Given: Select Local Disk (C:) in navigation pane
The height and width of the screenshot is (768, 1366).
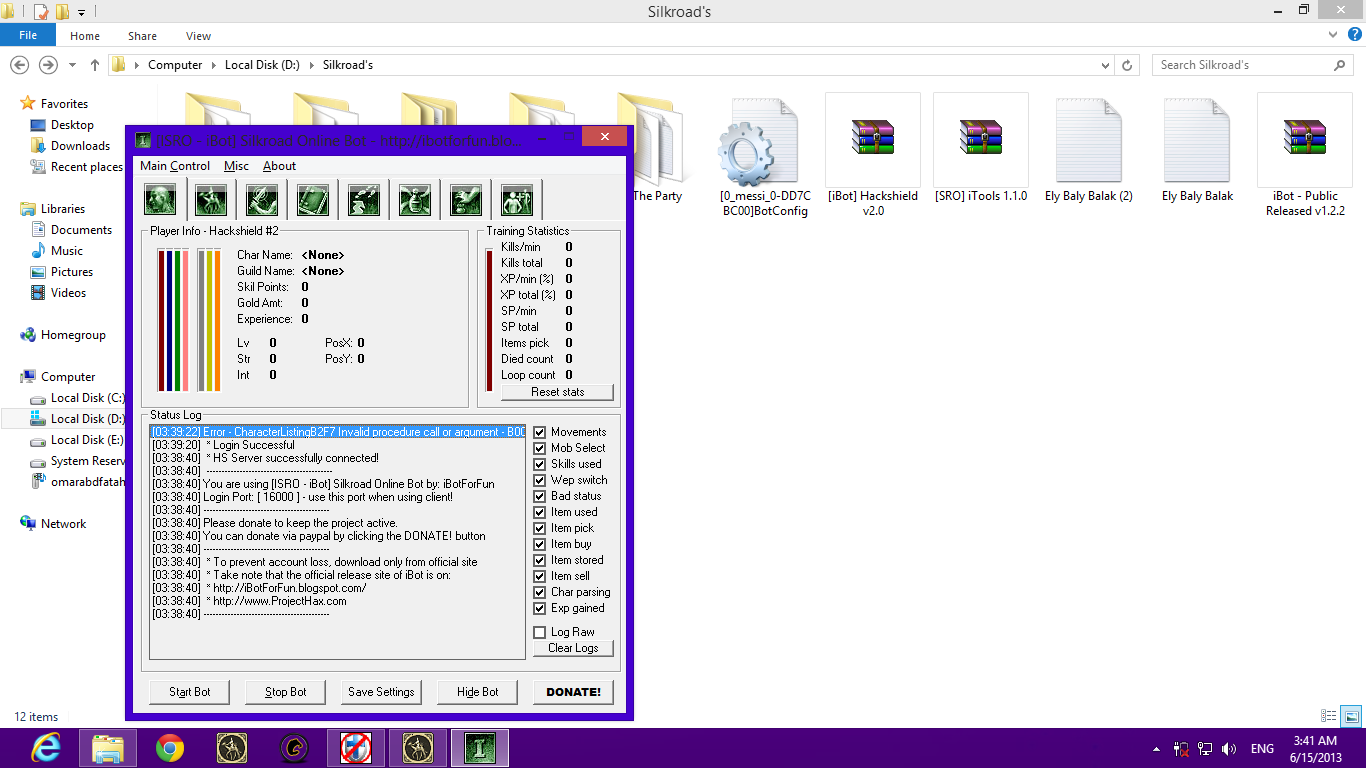Looking at the screenshot, I should pyautogui.click(x=77, y=398).
